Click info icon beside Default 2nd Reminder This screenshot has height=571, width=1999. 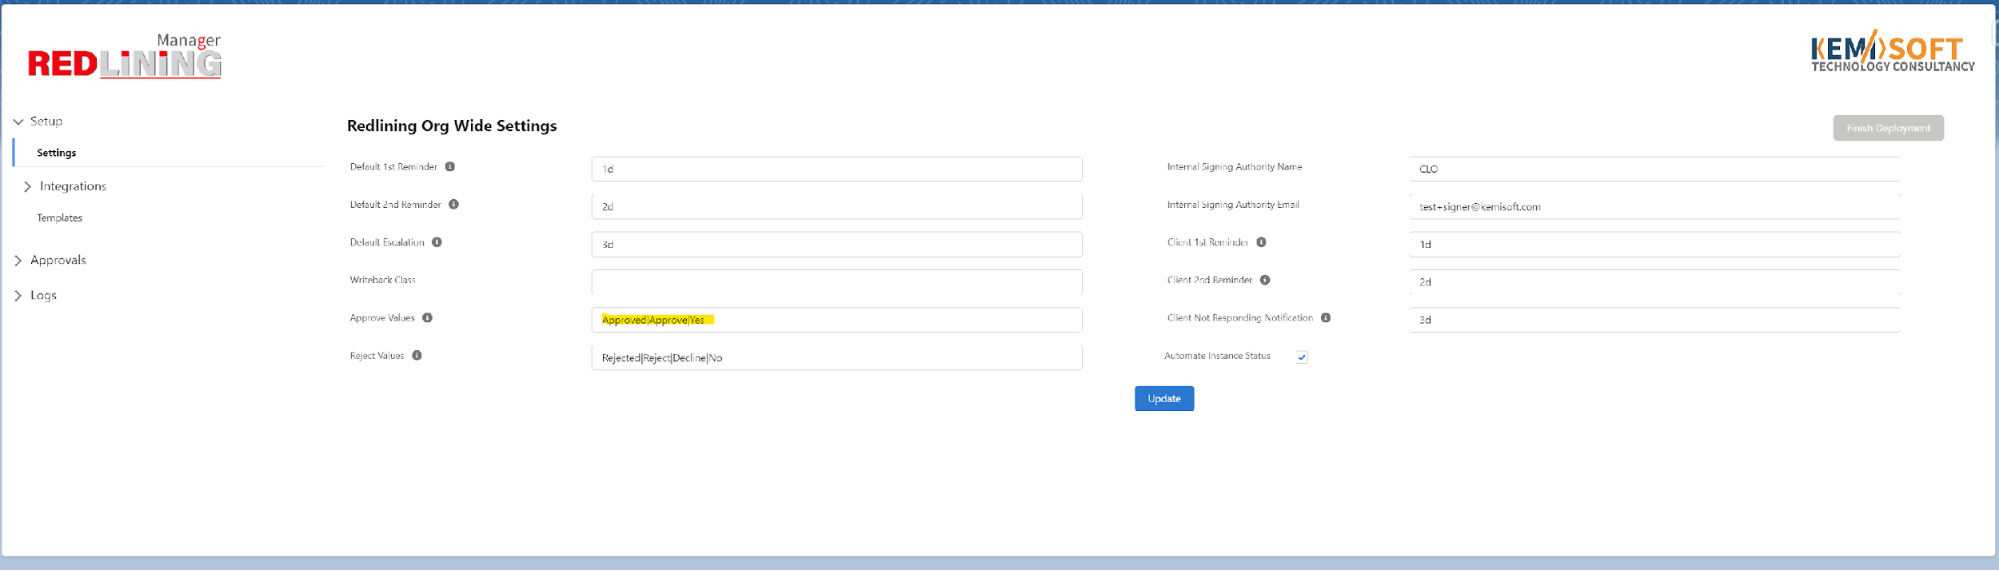tap(454, 205)
